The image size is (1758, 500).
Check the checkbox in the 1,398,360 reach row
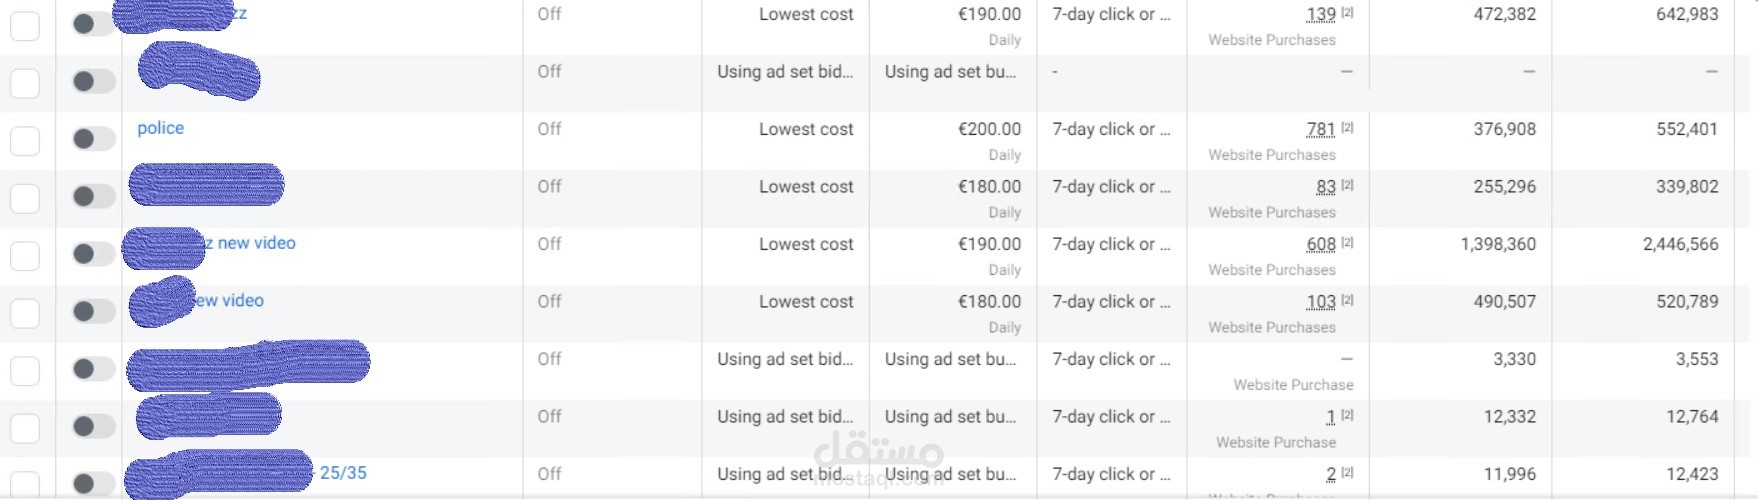pyautogui.click(x=25, y=255)
